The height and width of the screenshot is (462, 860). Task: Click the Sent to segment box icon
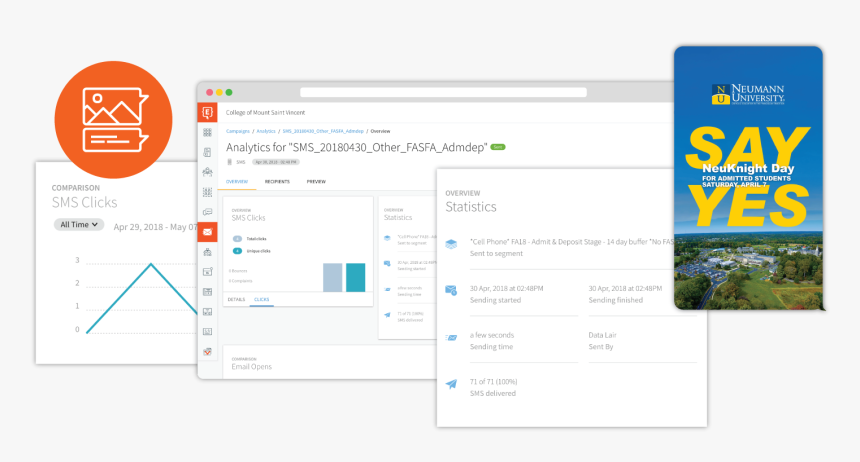pos(452,243)
